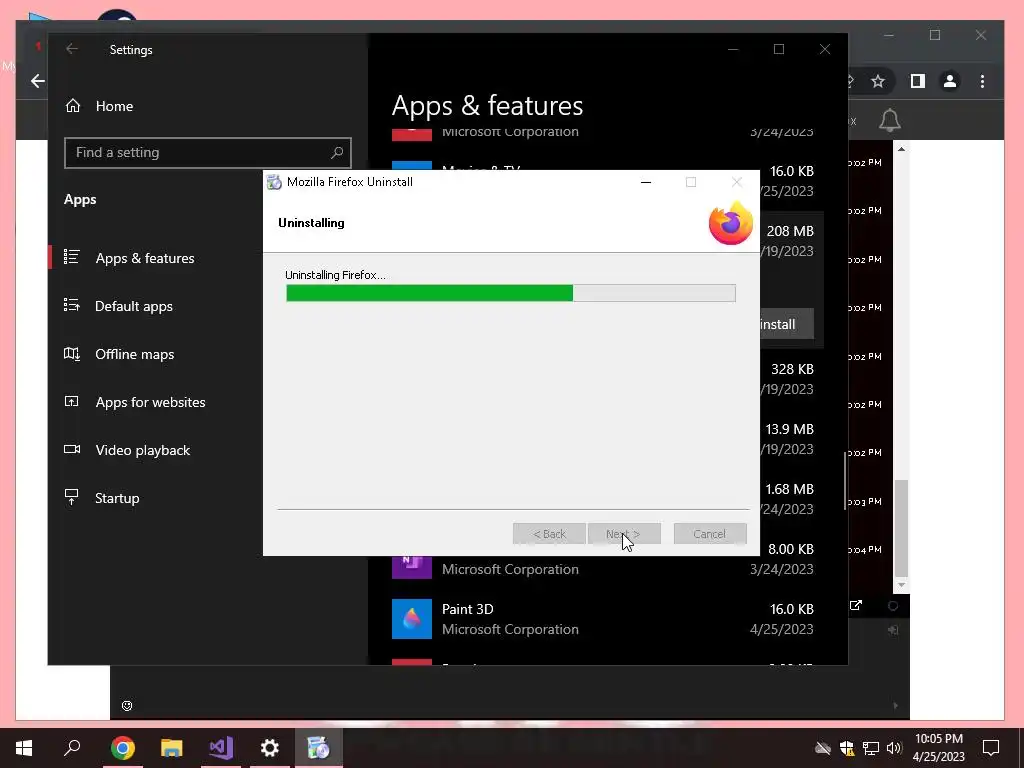Click the Default apps sidebar icon

[x=72, y=305]
